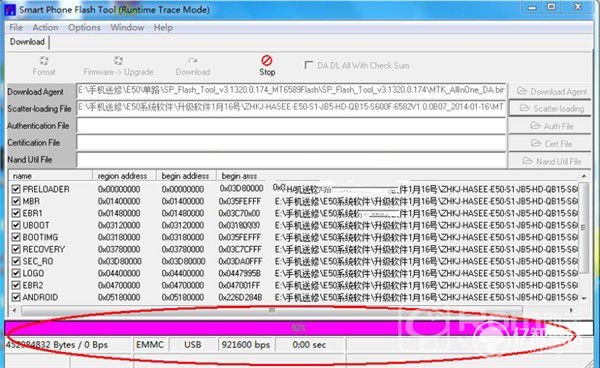Click the empty Nand Util File field
600x368 pixels.
tap(291, 160)
